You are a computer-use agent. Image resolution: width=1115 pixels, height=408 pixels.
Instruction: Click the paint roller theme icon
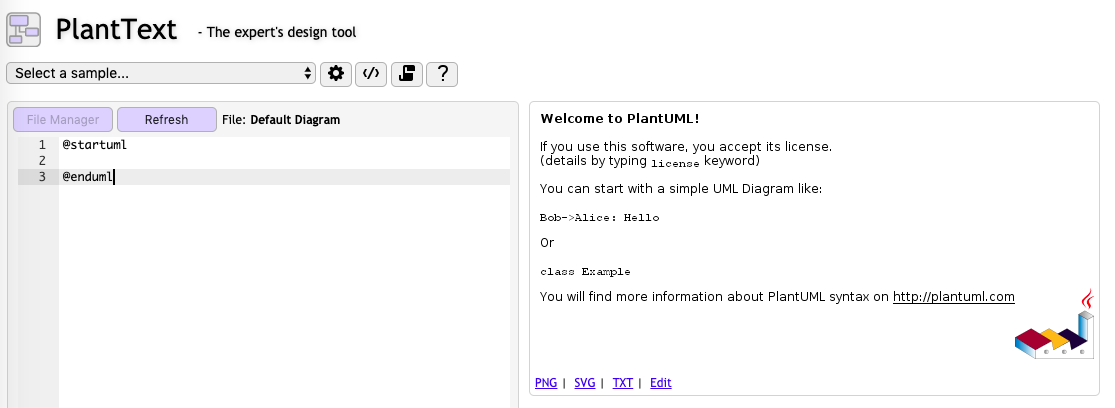click(x=406, y=73)
